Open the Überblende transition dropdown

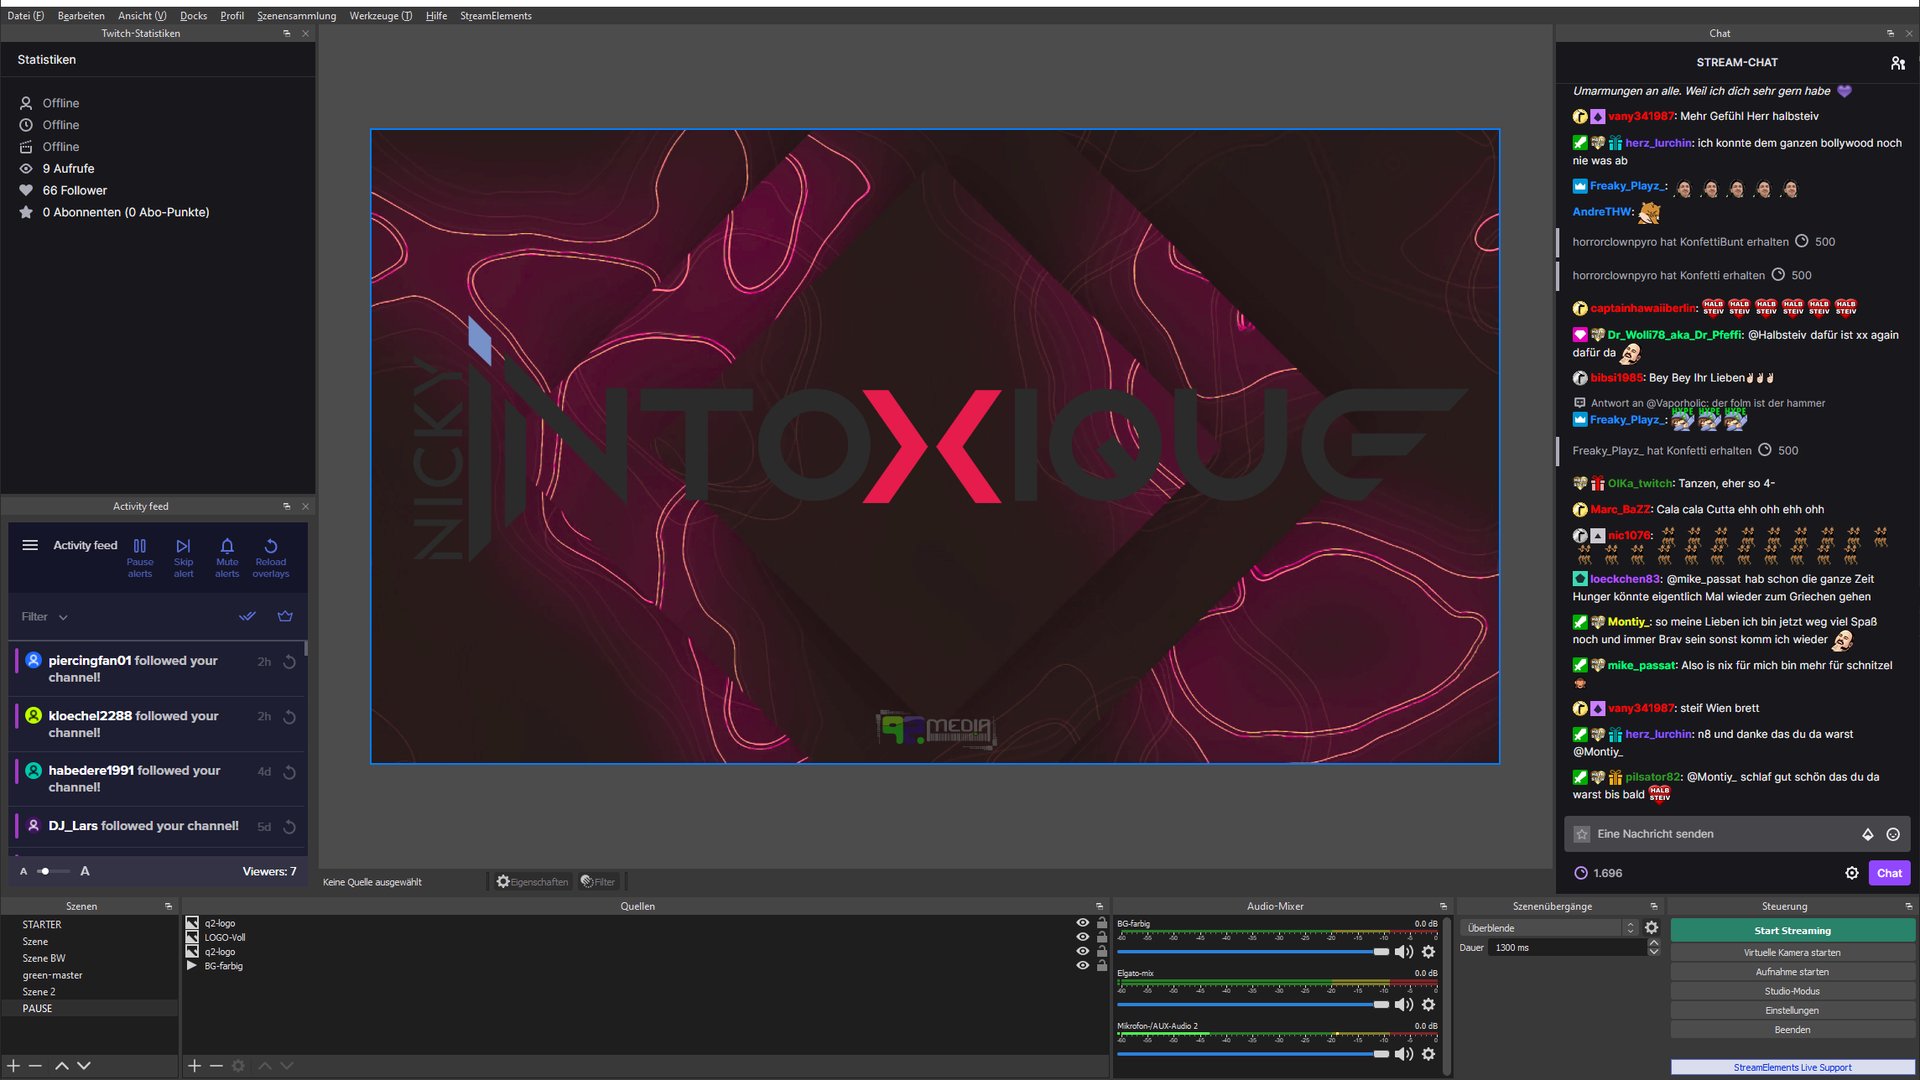click(1549, 928)
